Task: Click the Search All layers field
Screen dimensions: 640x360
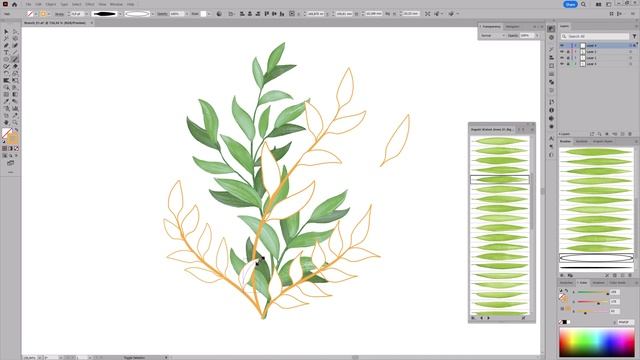Action: tap(595, 36)
